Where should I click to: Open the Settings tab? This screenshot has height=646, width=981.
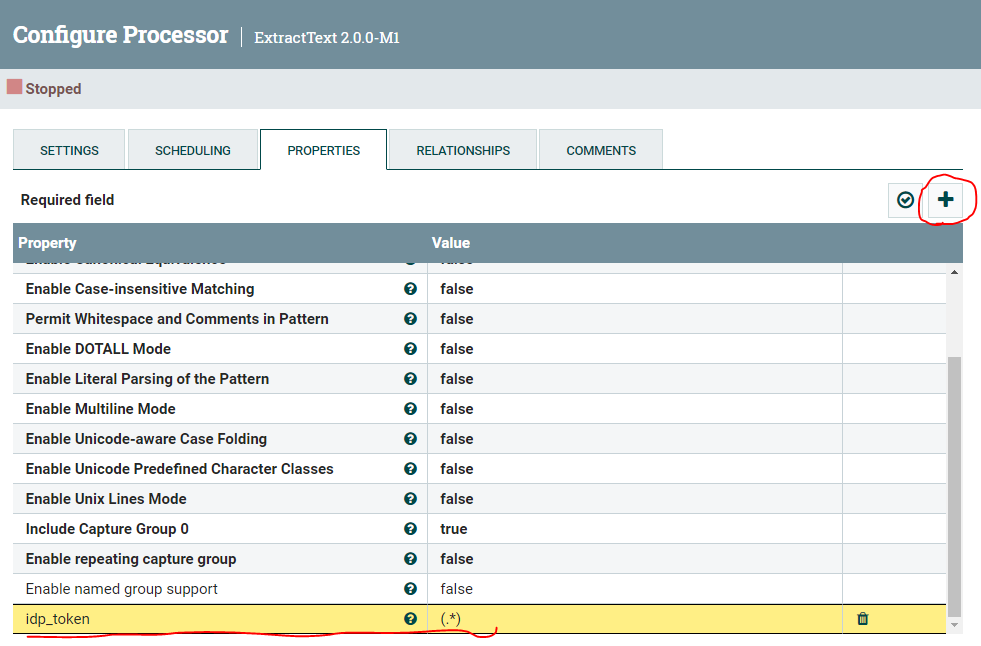(x=69, y=150)
